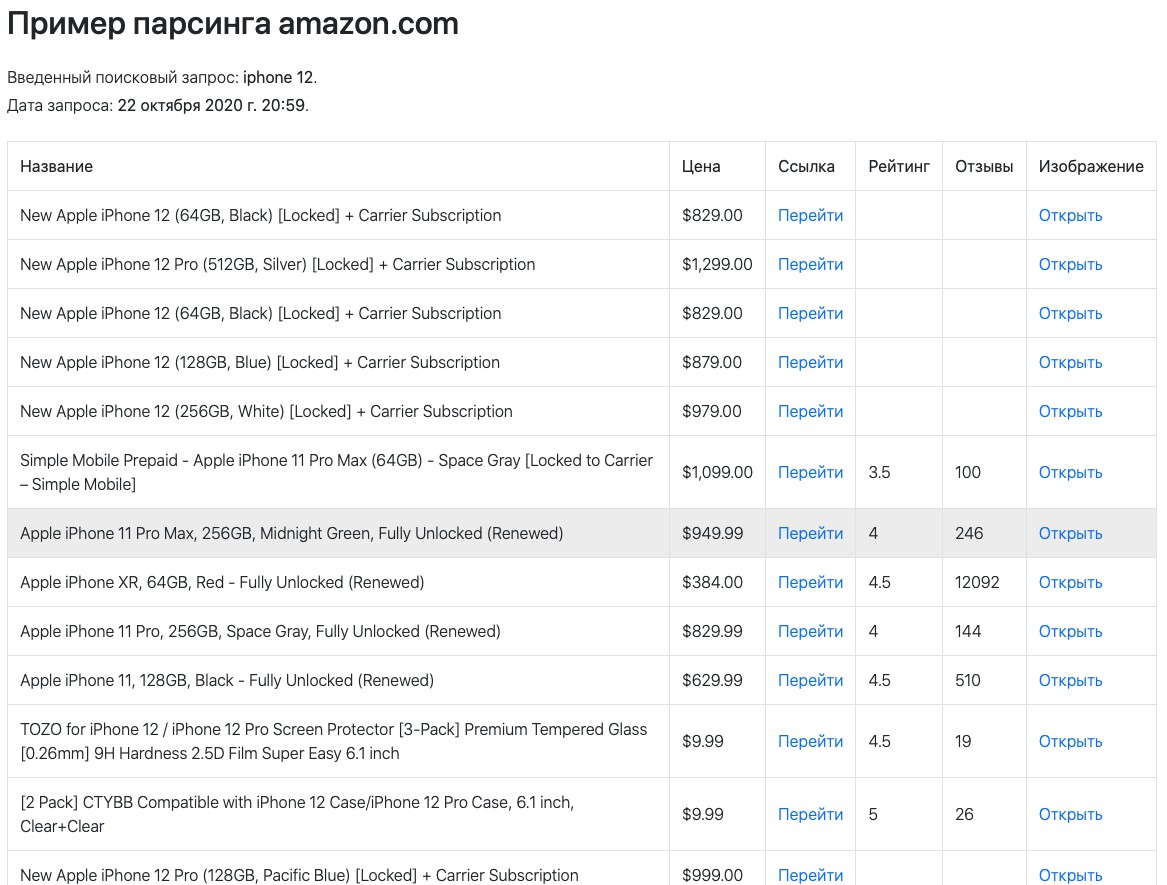Open Перейти for iPhone 12 Pro Pacific Blue

click(810, 875)
